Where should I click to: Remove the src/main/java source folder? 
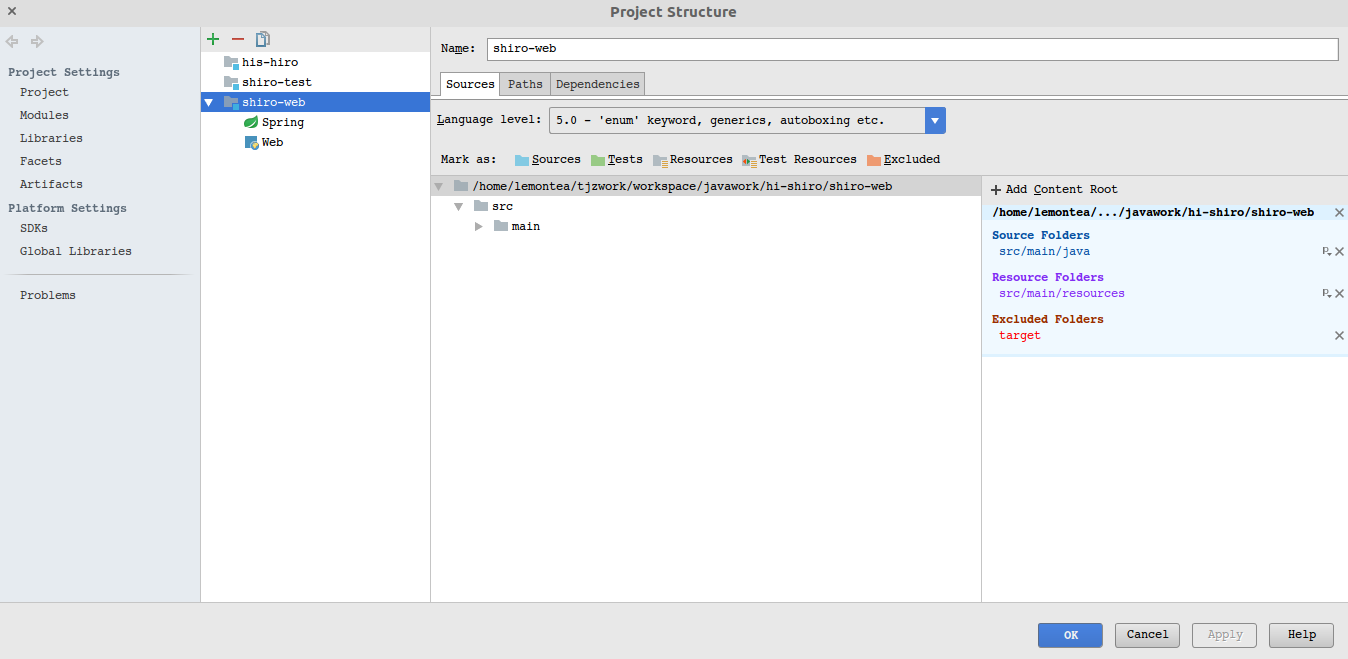pos(1339,252)
